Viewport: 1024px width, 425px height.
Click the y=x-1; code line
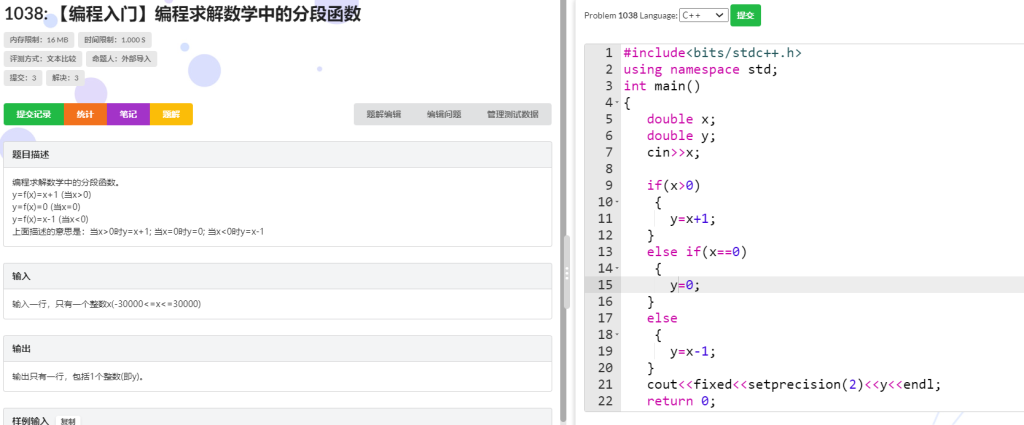693,352
